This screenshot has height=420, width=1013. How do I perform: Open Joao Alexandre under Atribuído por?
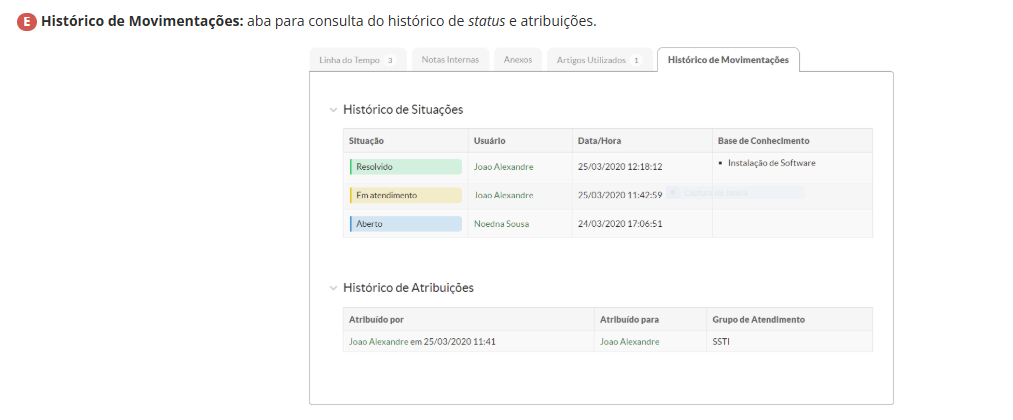(378, 342)
